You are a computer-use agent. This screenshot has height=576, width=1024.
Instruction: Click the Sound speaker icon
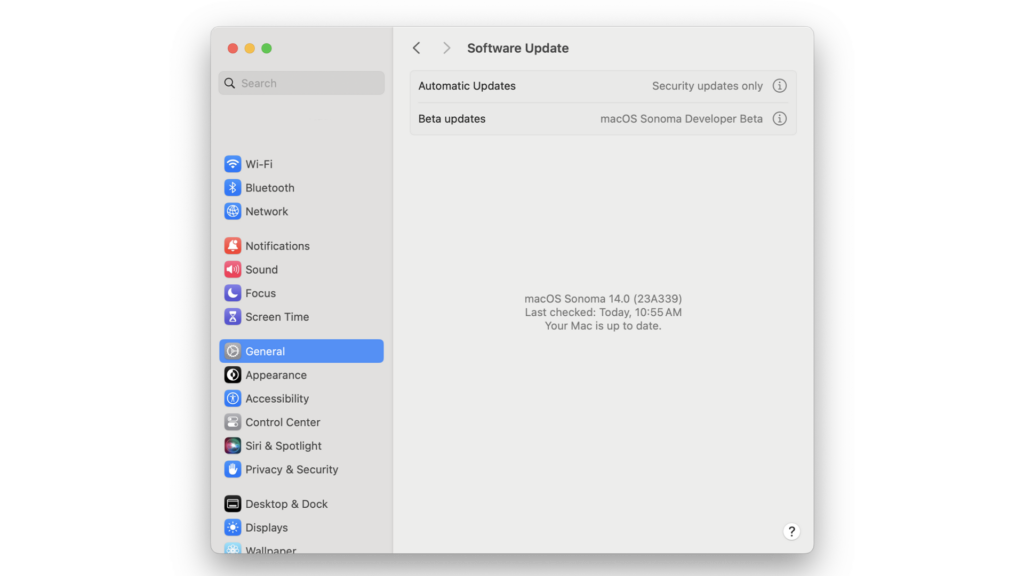pos(232,269)
